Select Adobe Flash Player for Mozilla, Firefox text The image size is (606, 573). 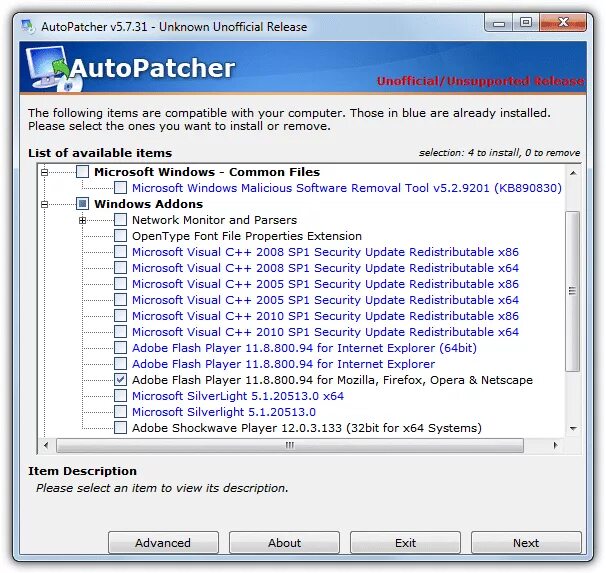[x=332, y=380]
